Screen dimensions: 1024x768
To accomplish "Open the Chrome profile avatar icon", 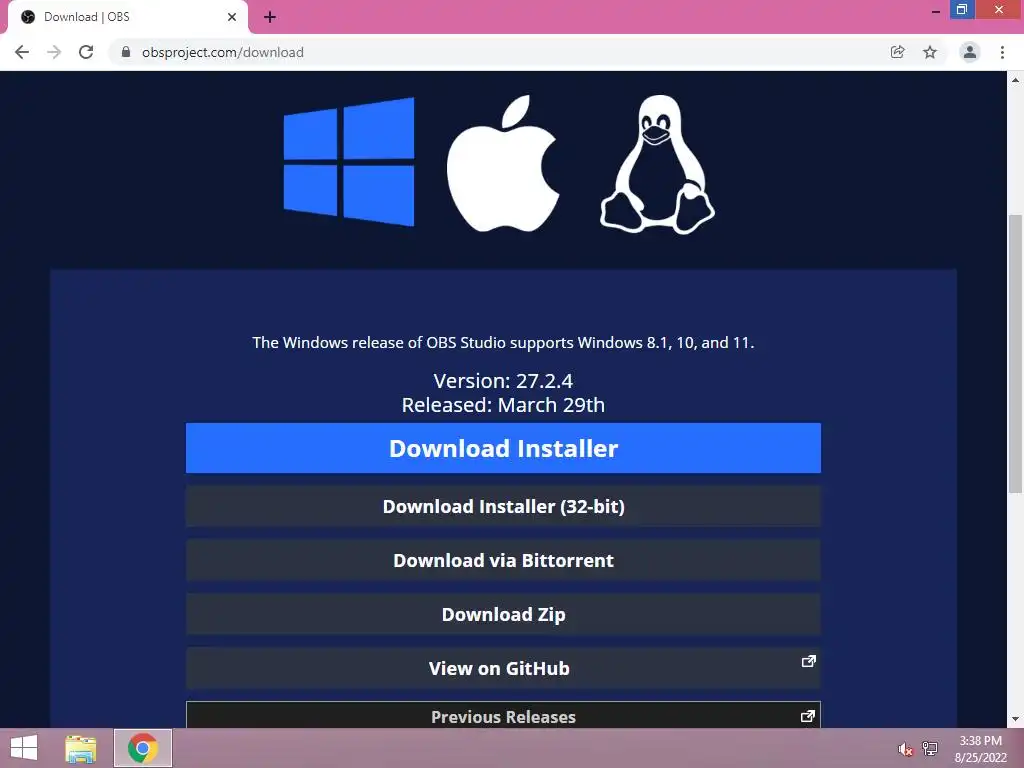I will click(x=970, y=52).
